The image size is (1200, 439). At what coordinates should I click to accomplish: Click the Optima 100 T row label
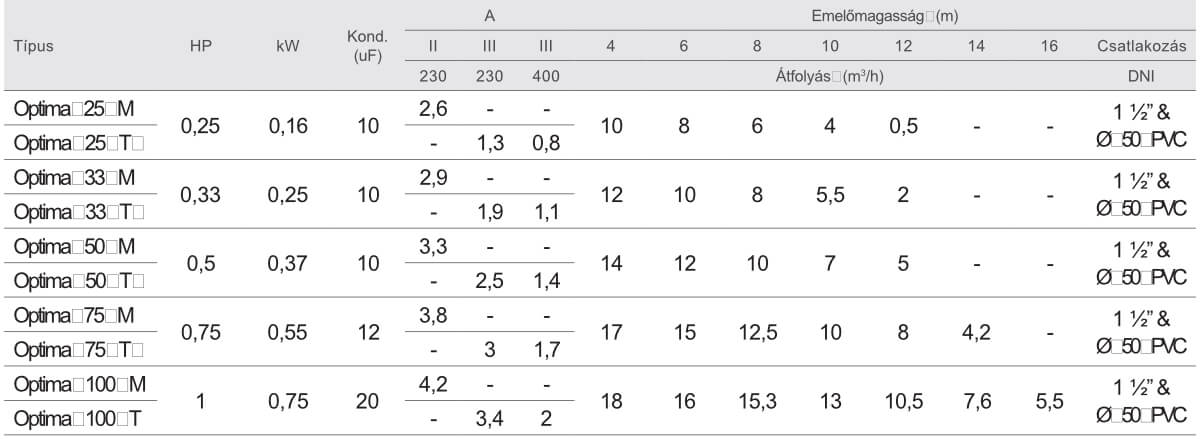[x=72, y=418]
